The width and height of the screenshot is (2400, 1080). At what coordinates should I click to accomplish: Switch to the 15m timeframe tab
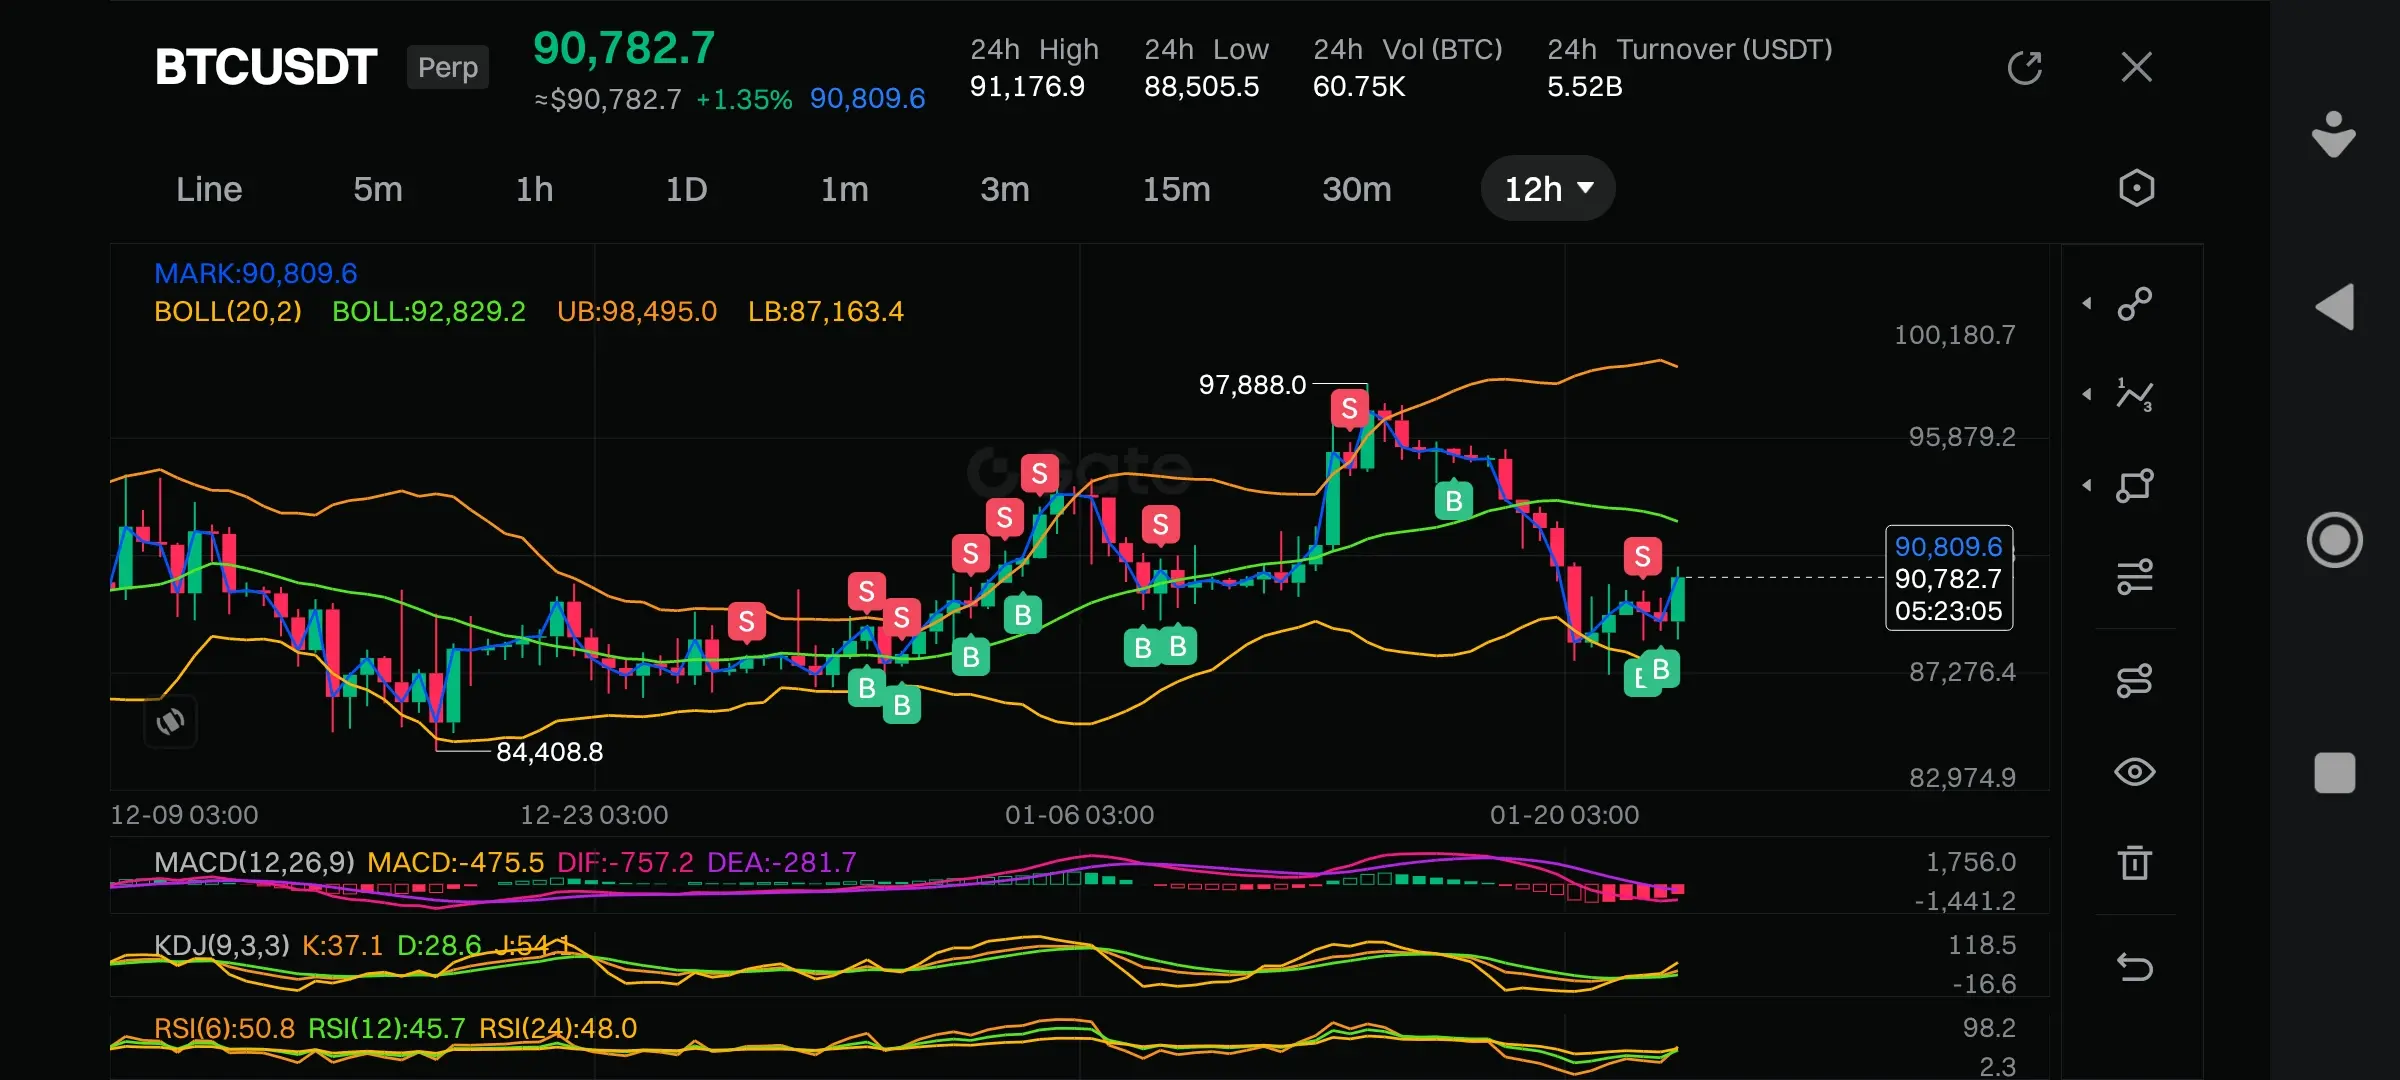1176,189
